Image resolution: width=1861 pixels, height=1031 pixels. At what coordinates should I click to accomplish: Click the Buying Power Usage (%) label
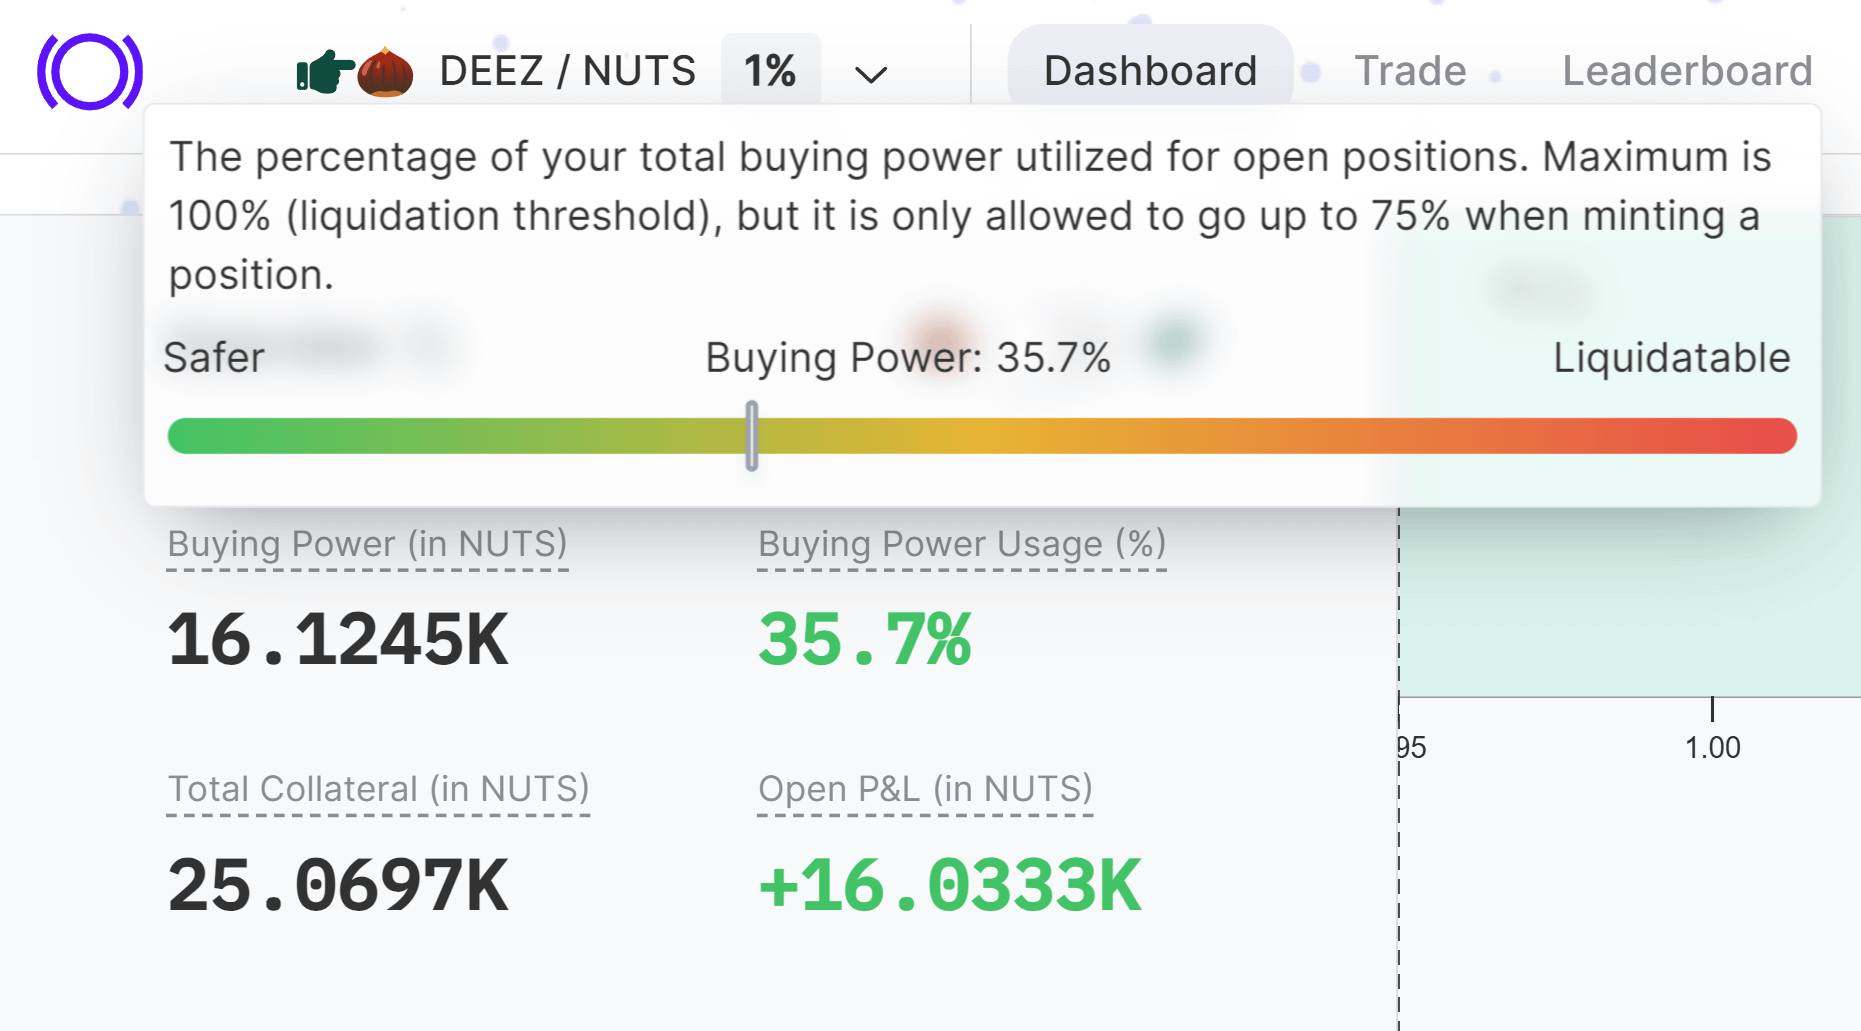(962, 544)
